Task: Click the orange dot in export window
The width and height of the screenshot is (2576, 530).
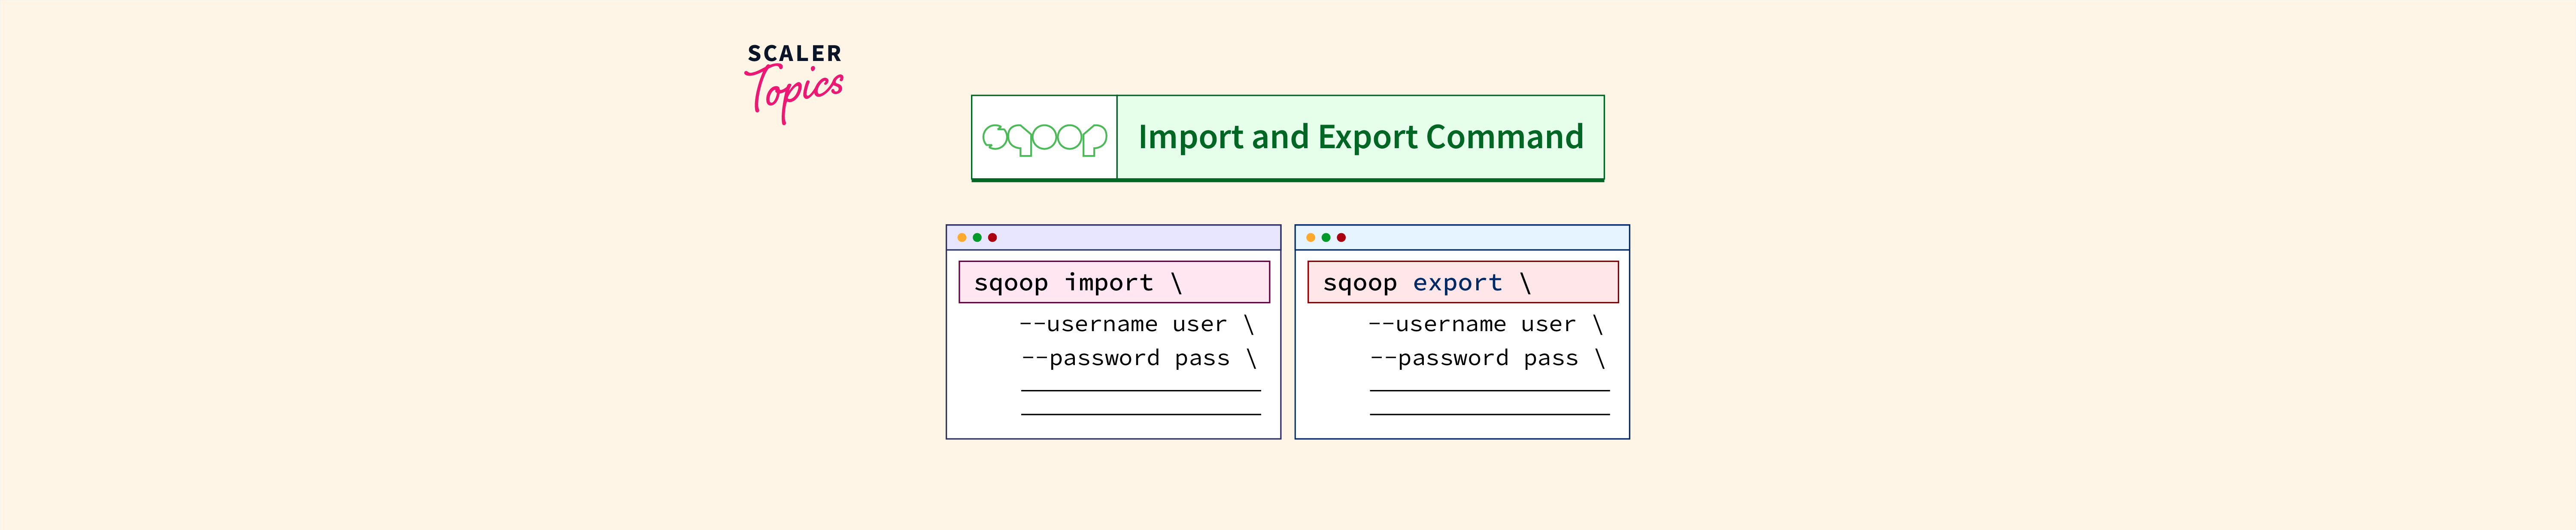Action: 1311,238
